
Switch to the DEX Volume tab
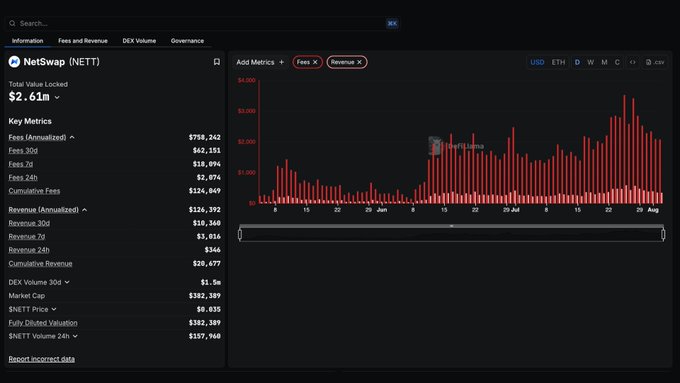[139, 41]
